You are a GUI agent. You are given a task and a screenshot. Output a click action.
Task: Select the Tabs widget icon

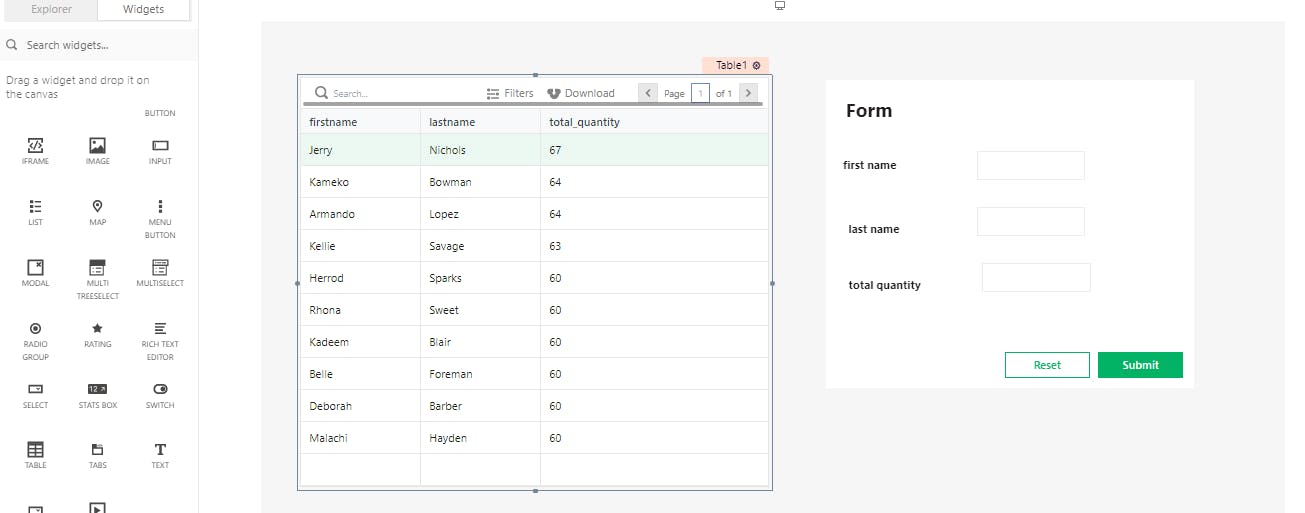[97, 450]
